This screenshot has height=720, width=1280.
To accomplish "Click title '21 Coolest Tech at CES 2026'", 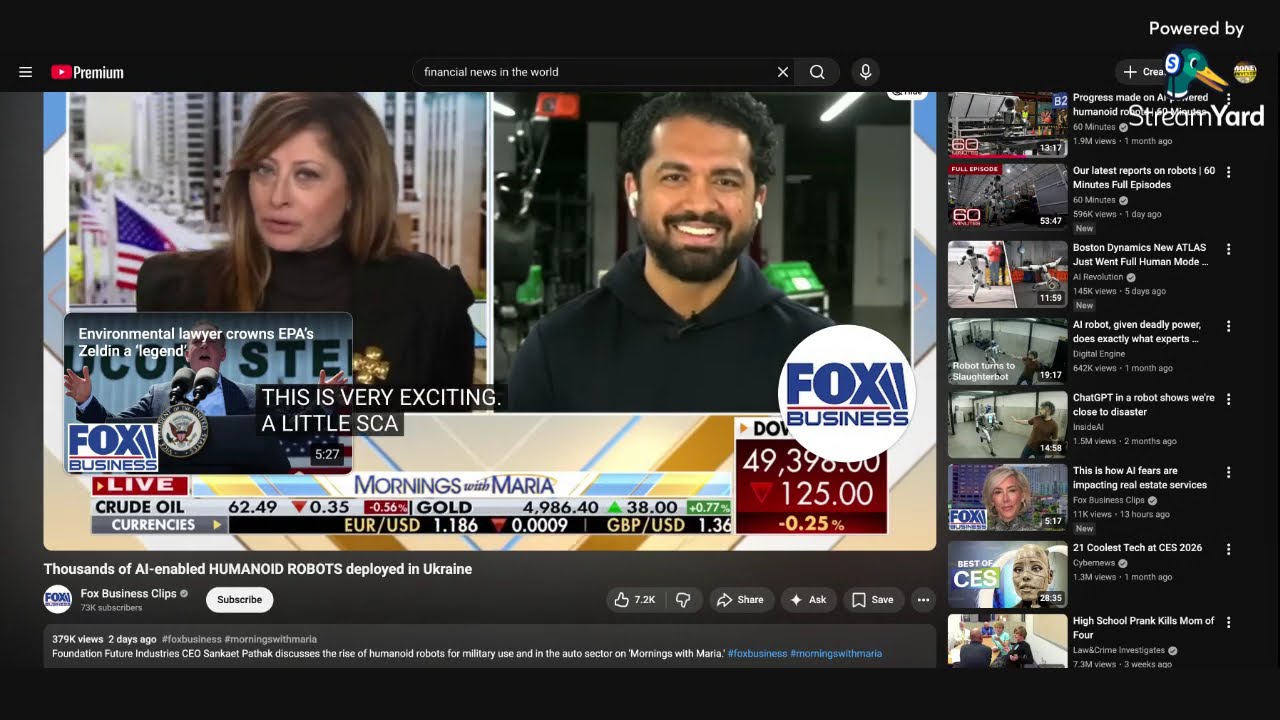I will 1138,548.
